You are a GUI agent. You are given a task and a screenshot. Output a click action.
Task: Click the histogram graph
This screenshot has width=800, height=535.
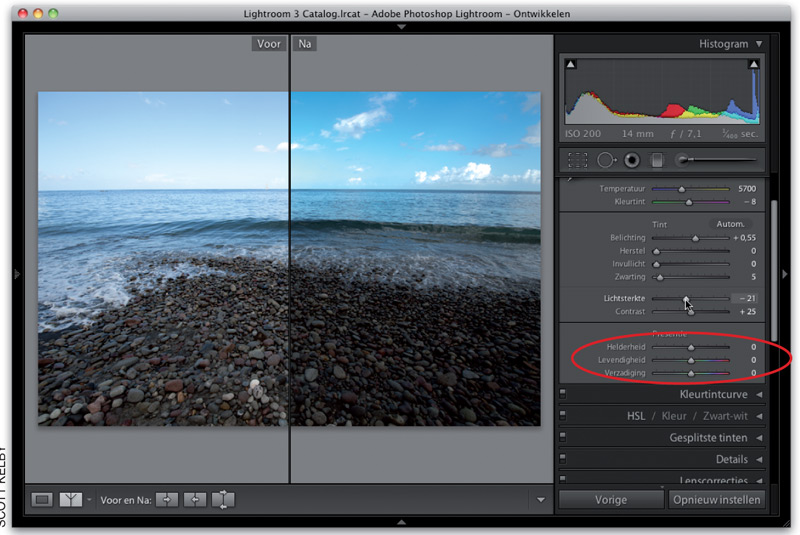[x=662, y=92]
